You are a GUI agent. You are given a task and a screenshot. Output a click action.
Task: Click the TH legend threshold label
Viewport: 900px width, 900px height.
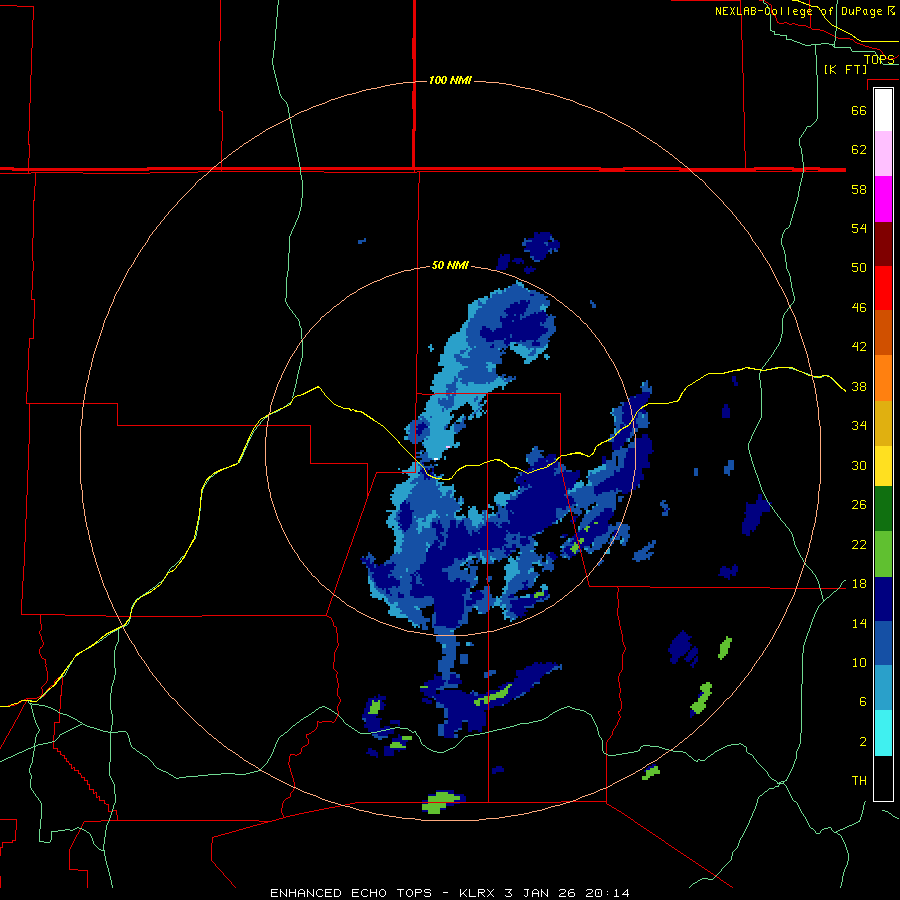click(859, 781)
